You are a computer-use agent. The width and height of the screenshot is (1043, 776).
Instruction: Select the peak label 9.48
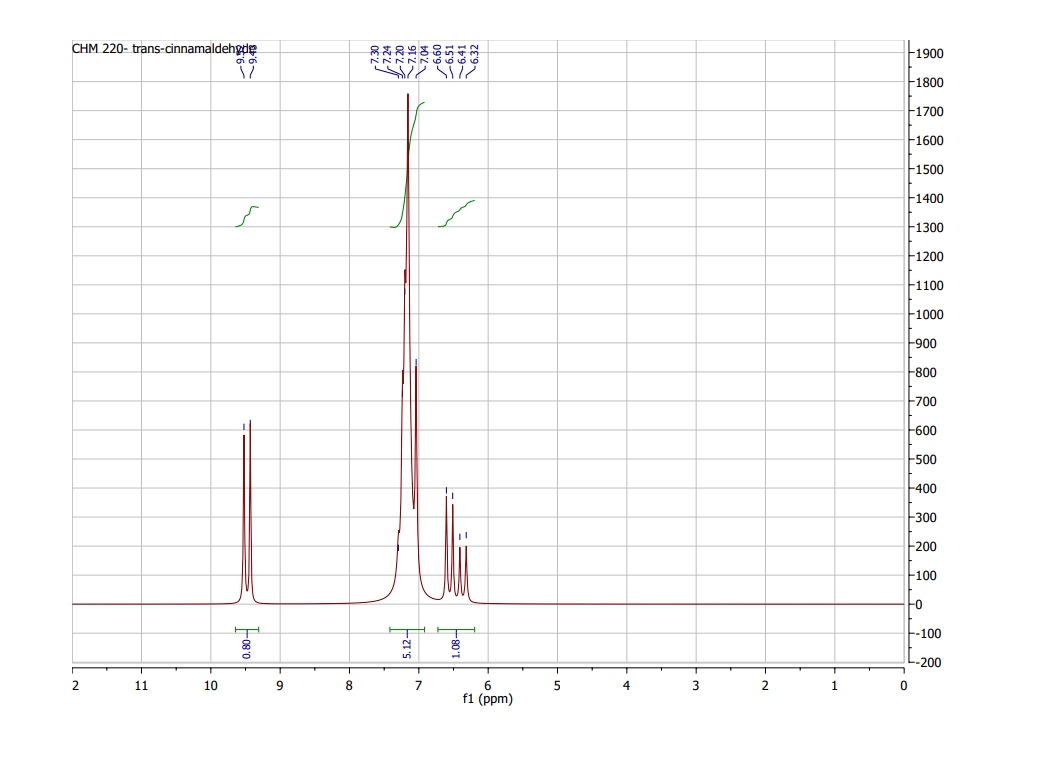[240, 55]
